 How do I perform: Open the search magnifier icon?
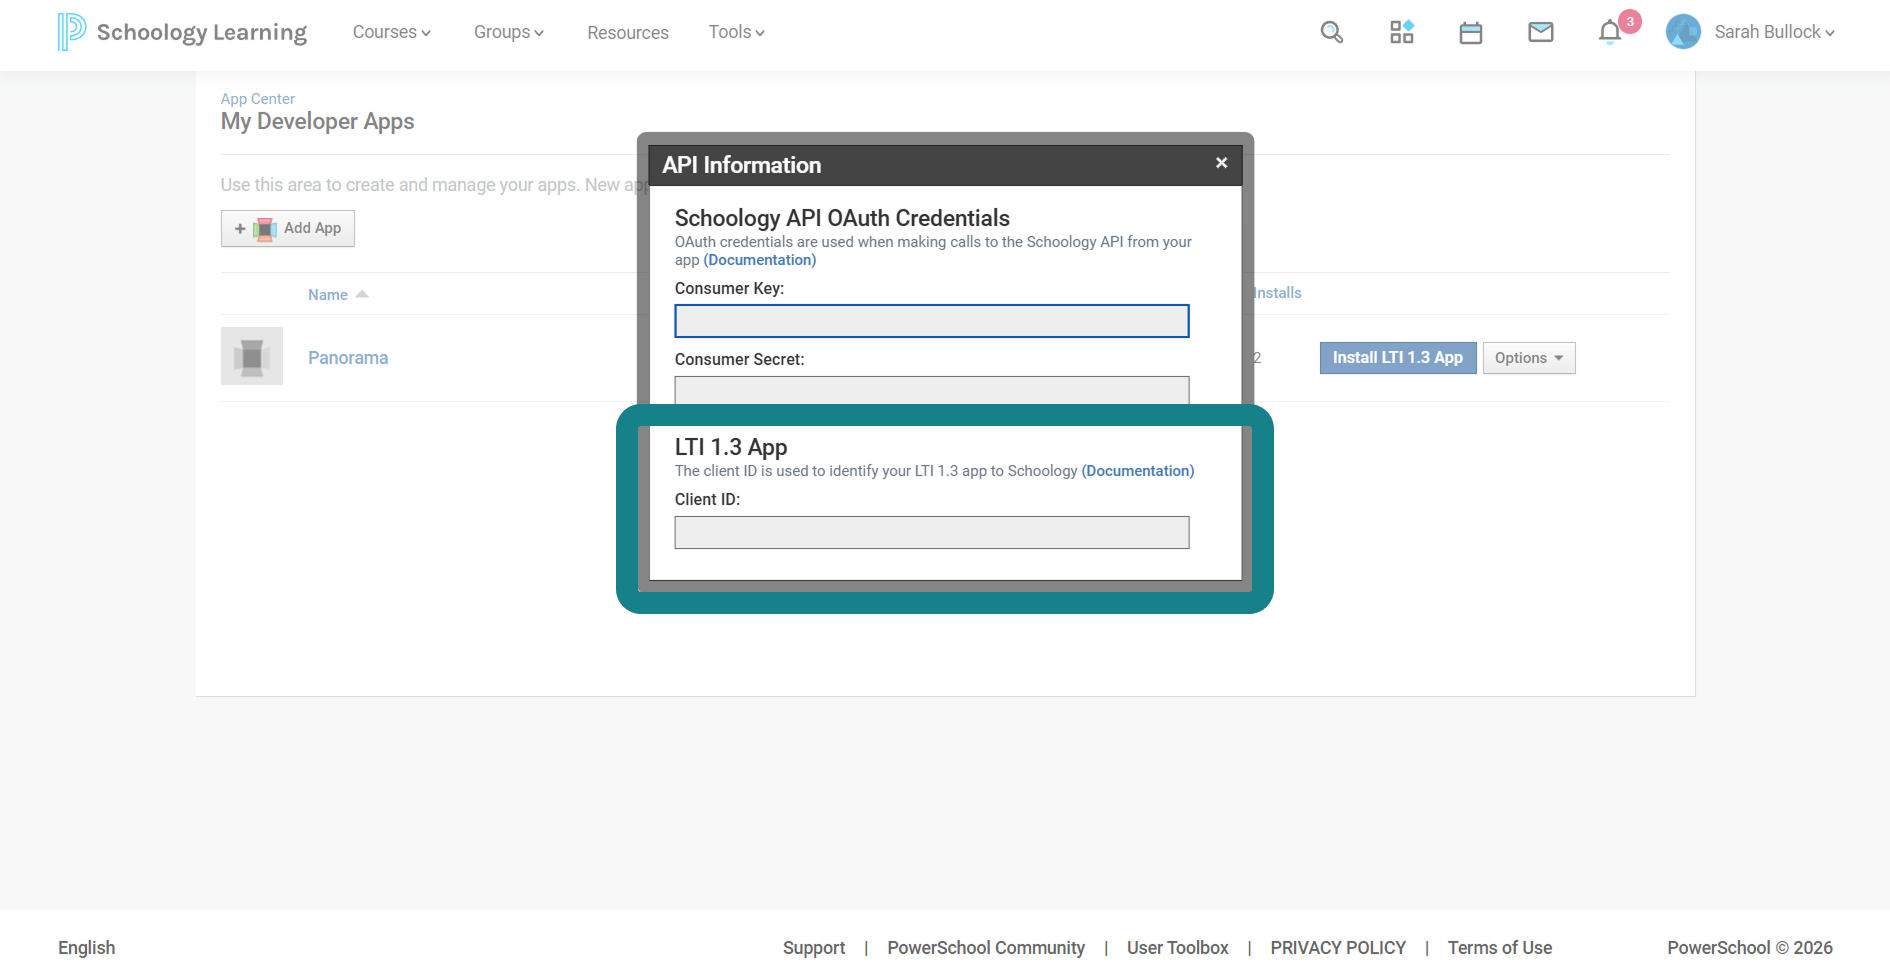(1331, 32)
